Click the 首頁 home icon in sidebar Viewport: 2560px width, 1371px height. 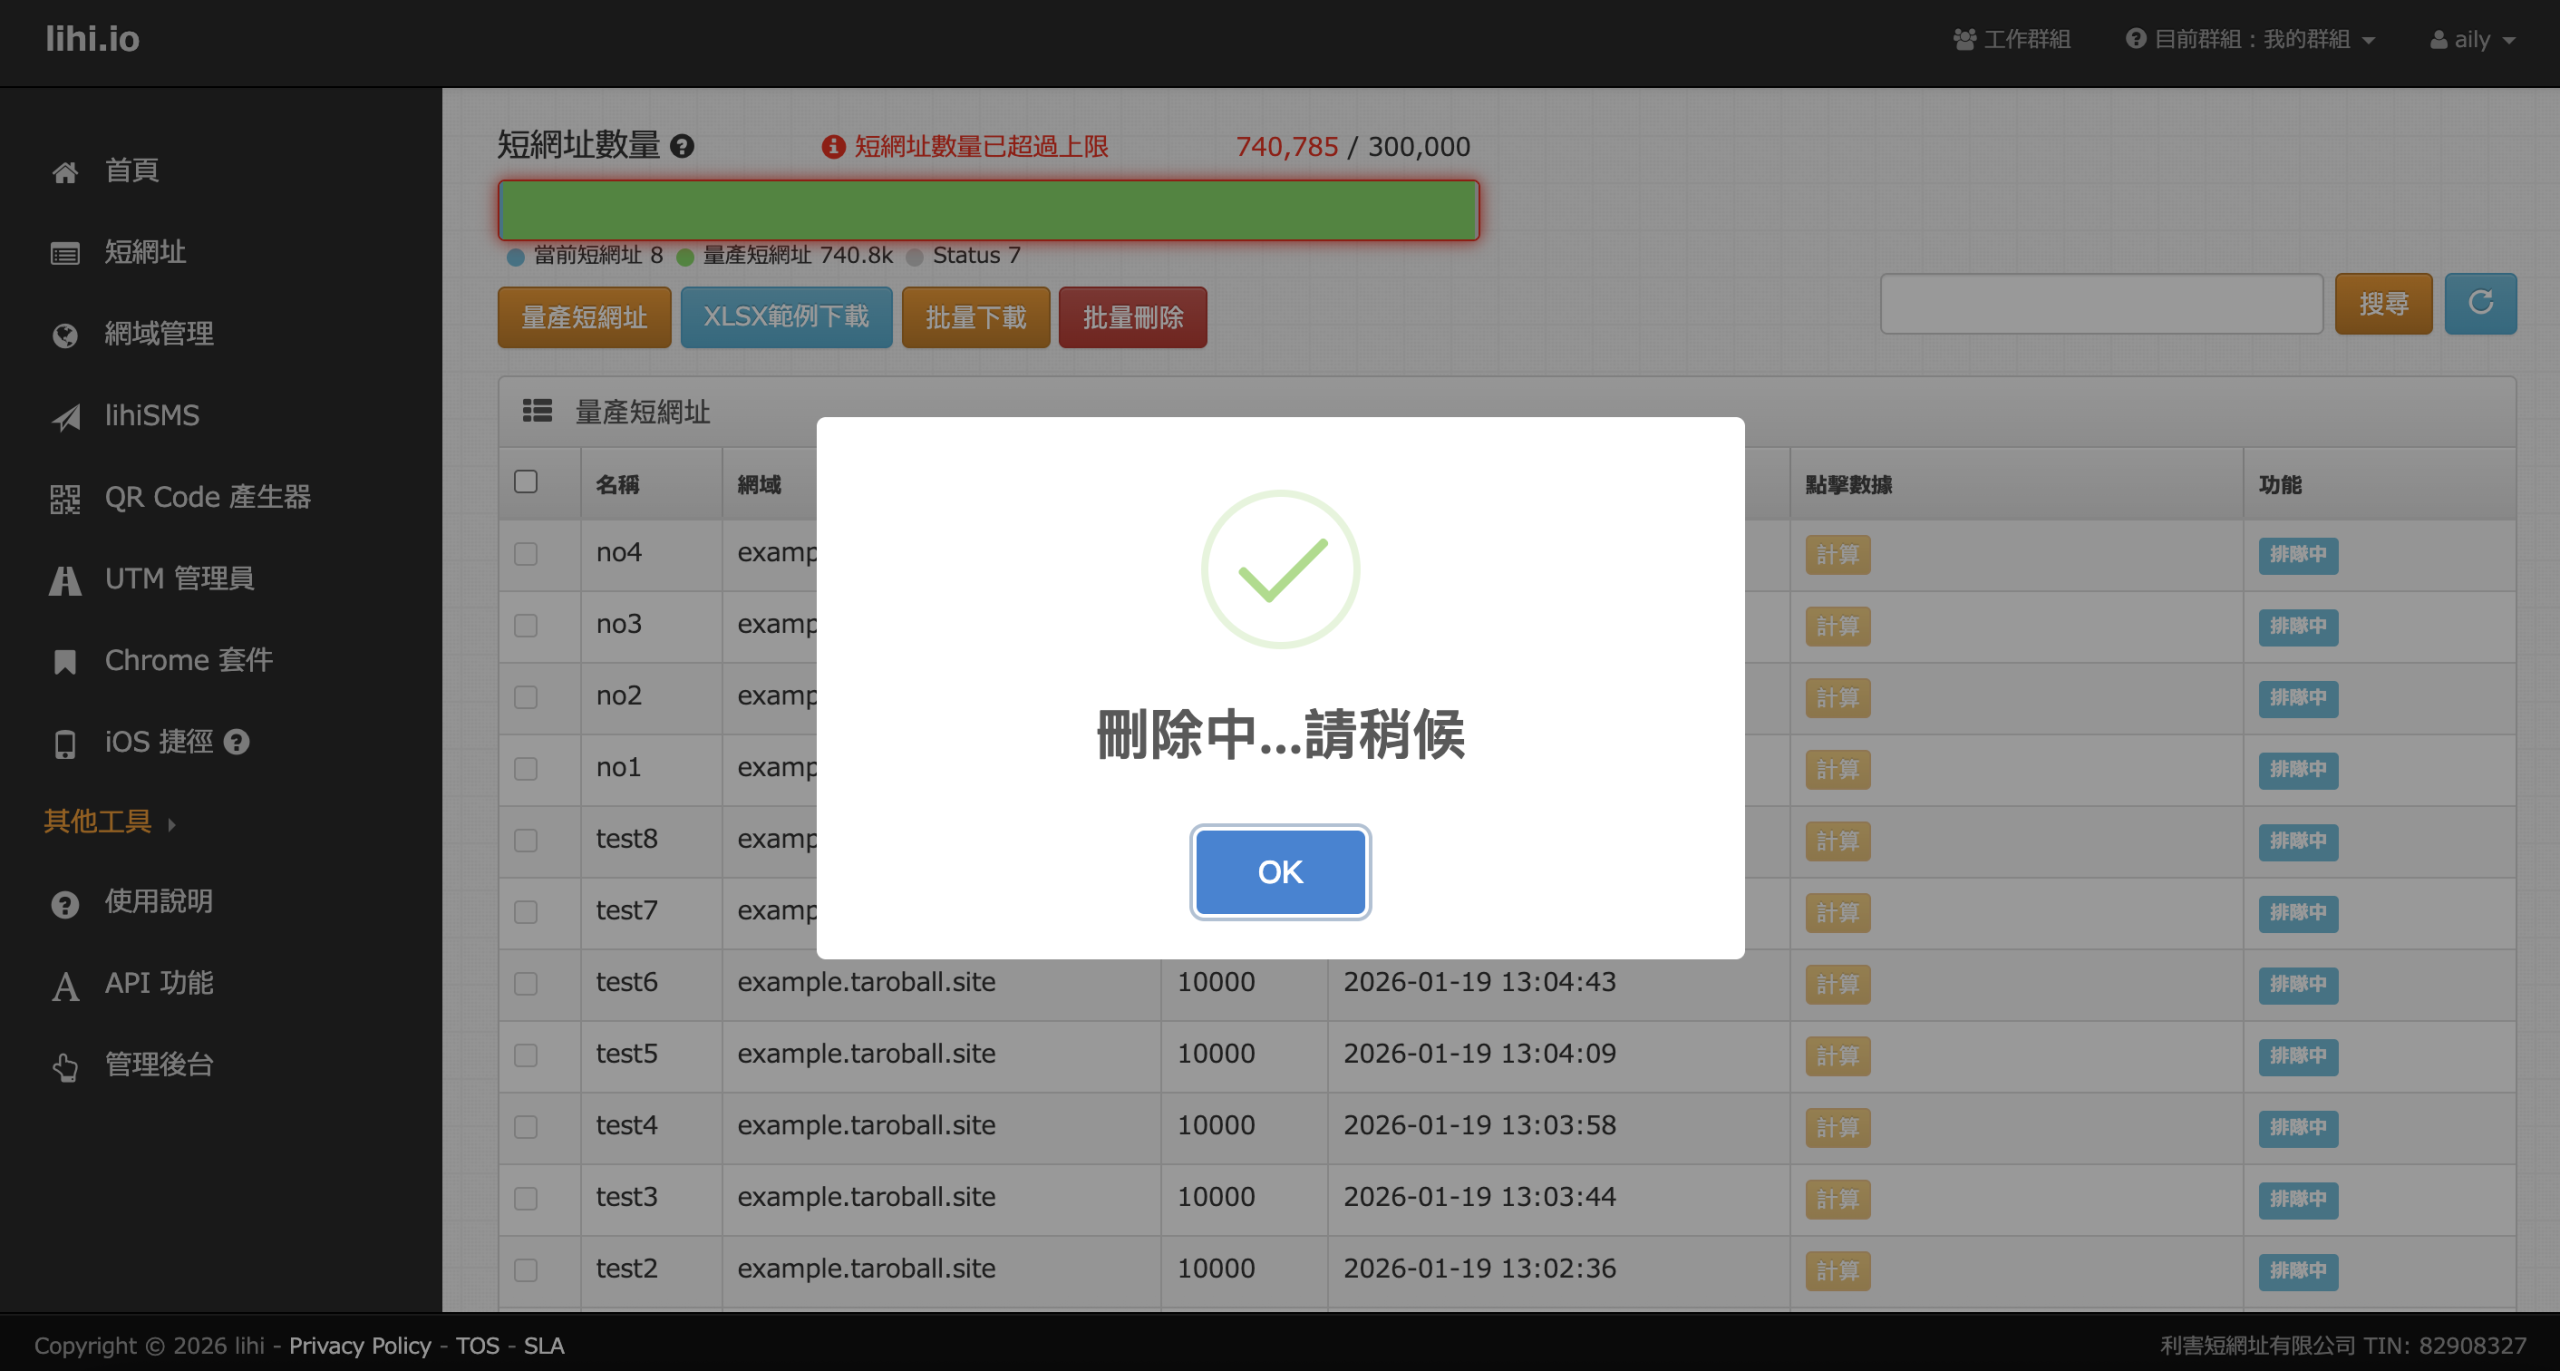point(65,172)
